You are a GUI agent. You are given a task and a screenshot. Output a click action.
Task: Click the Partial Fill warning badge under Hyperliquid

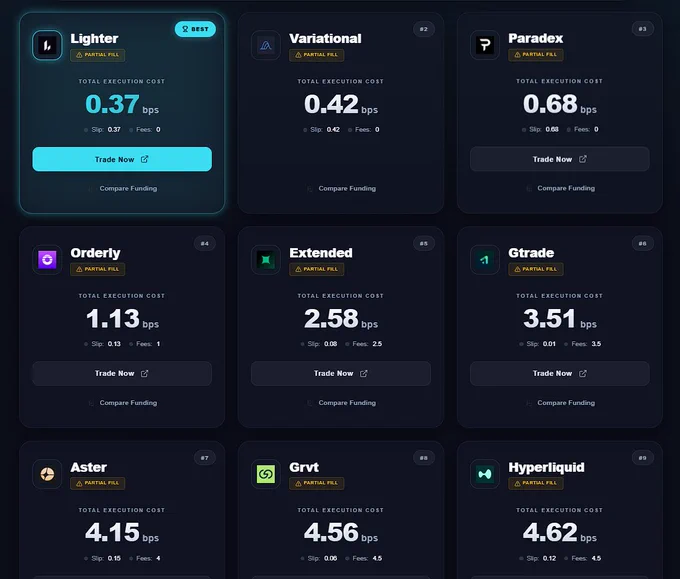(x=536, y=483)
